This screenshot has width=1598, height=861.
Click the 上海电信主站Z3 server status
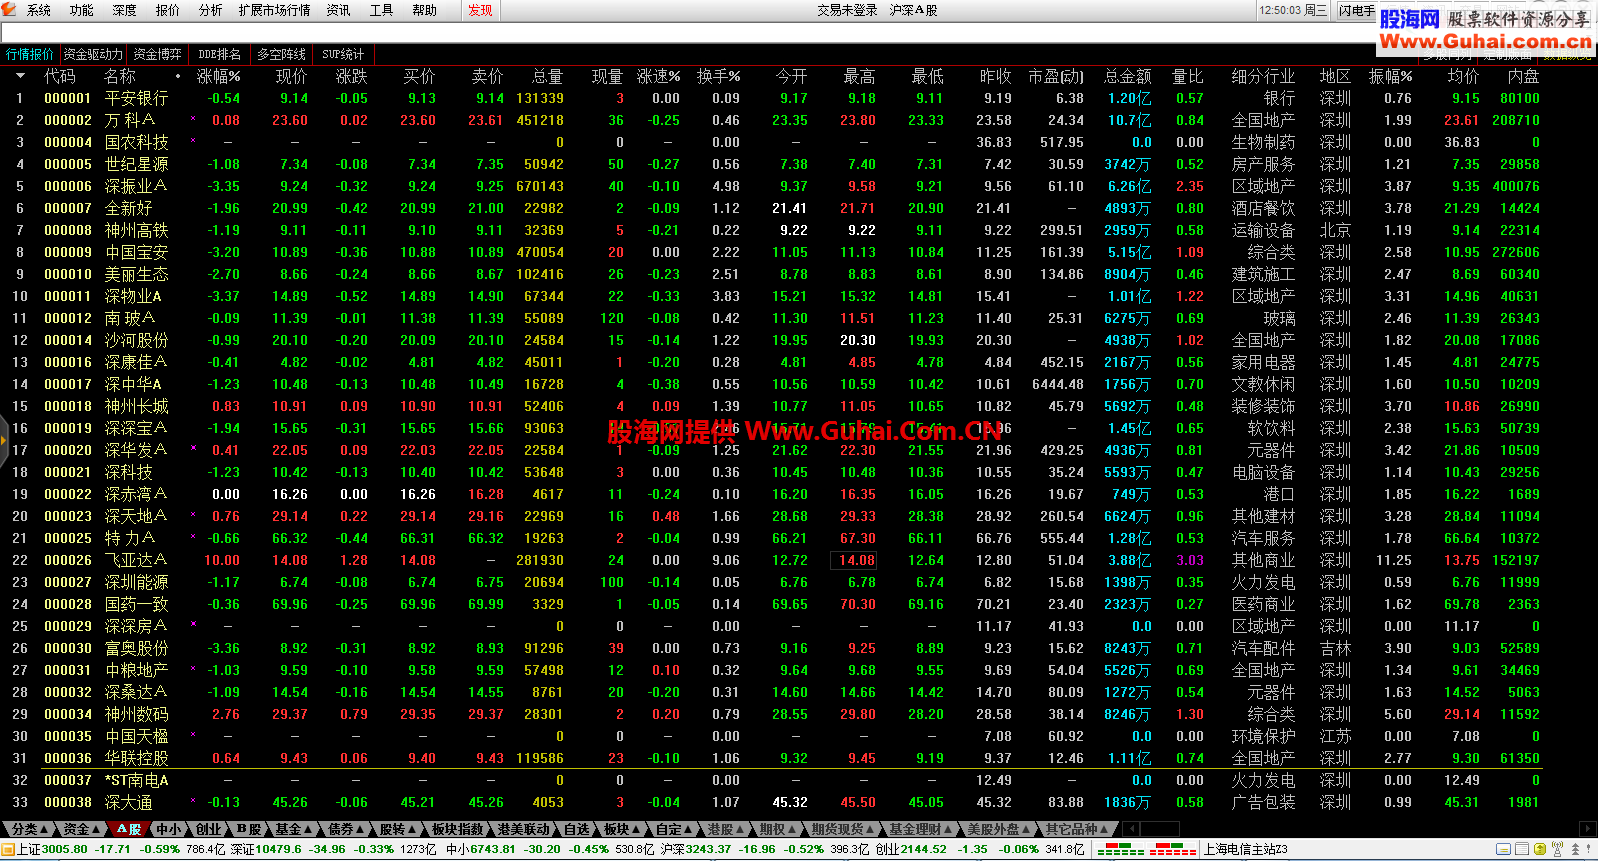[1246, 849]
